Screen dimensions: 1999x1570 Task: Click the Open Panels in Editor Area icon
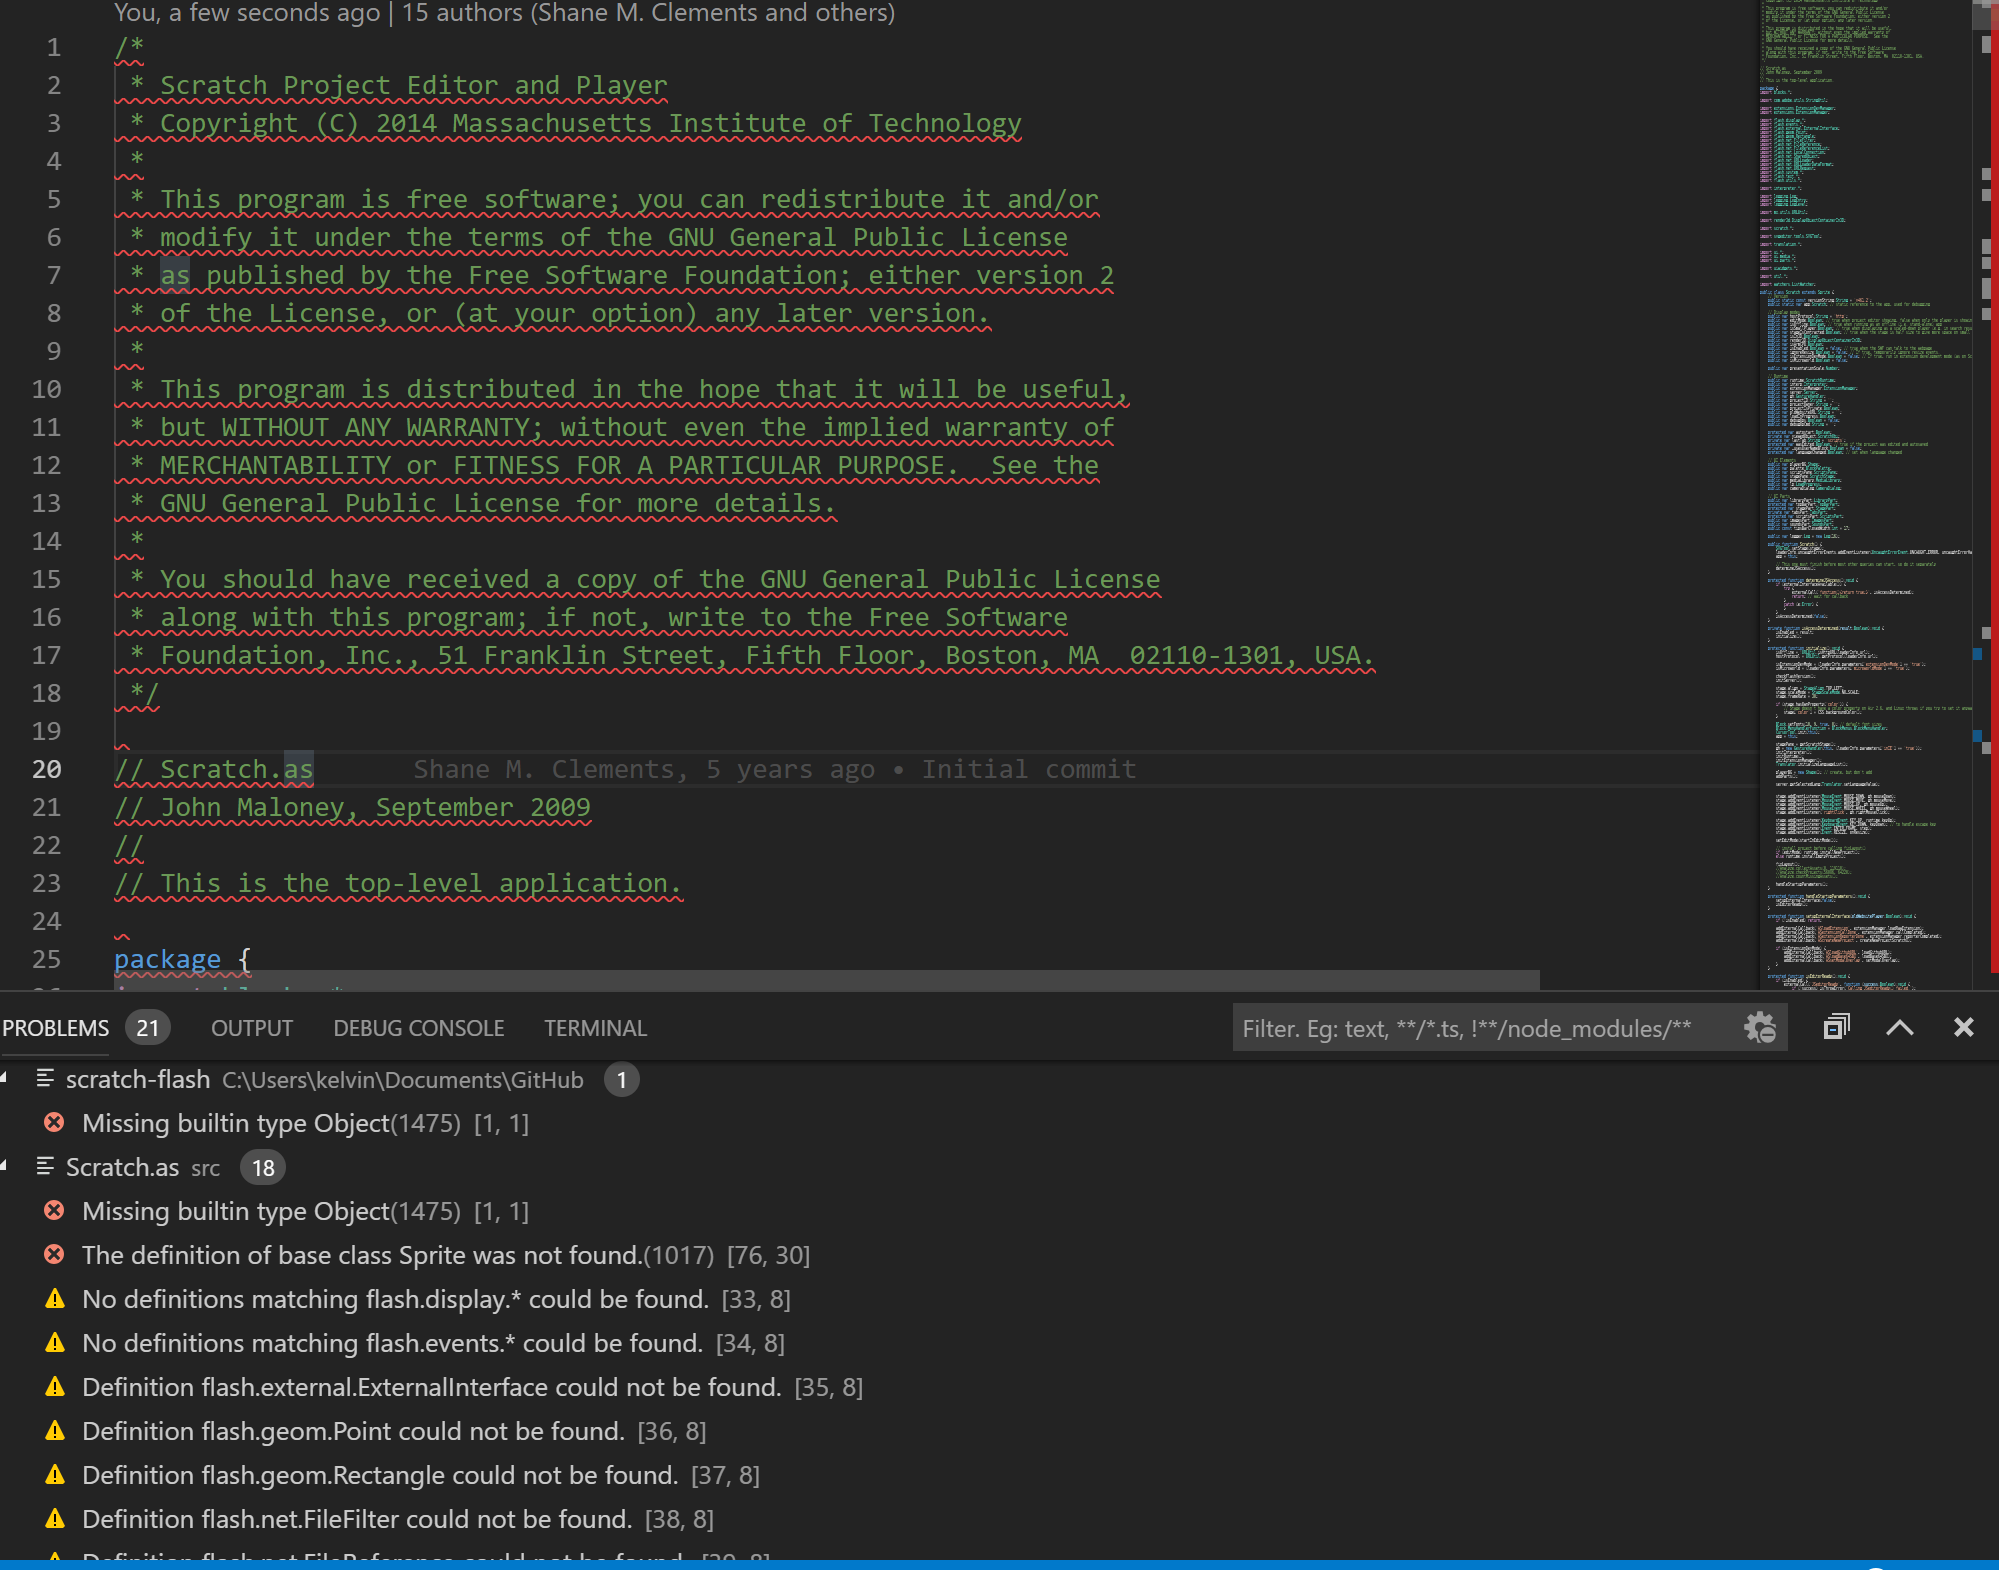(1836, 1027)
